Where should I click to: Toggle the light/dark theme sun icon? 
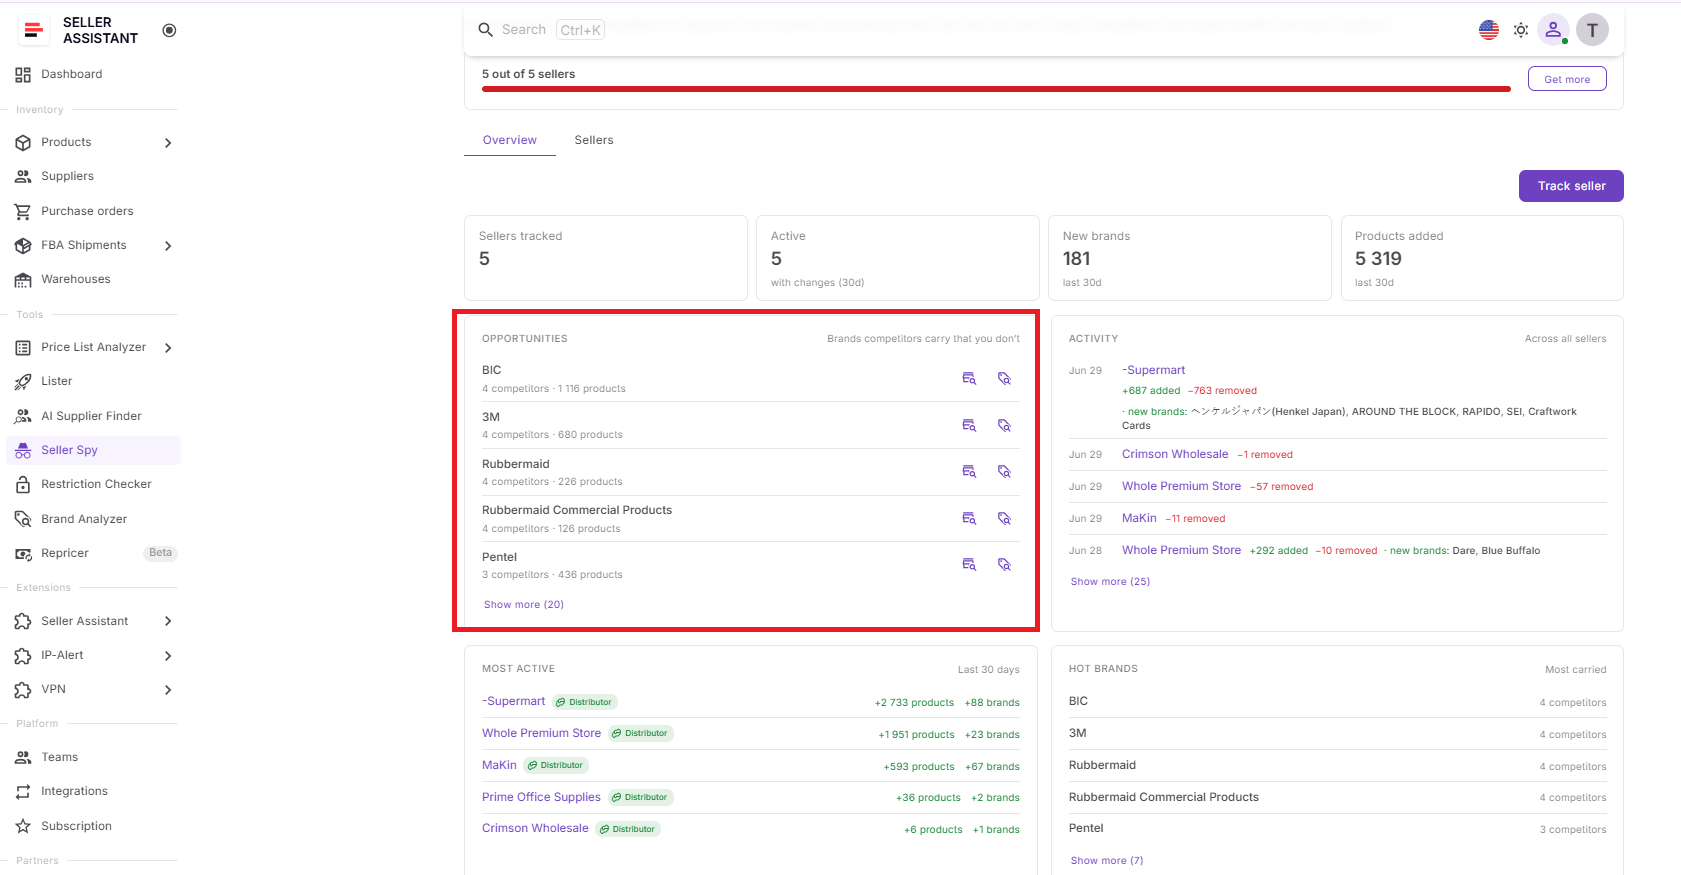(1521, 30)
